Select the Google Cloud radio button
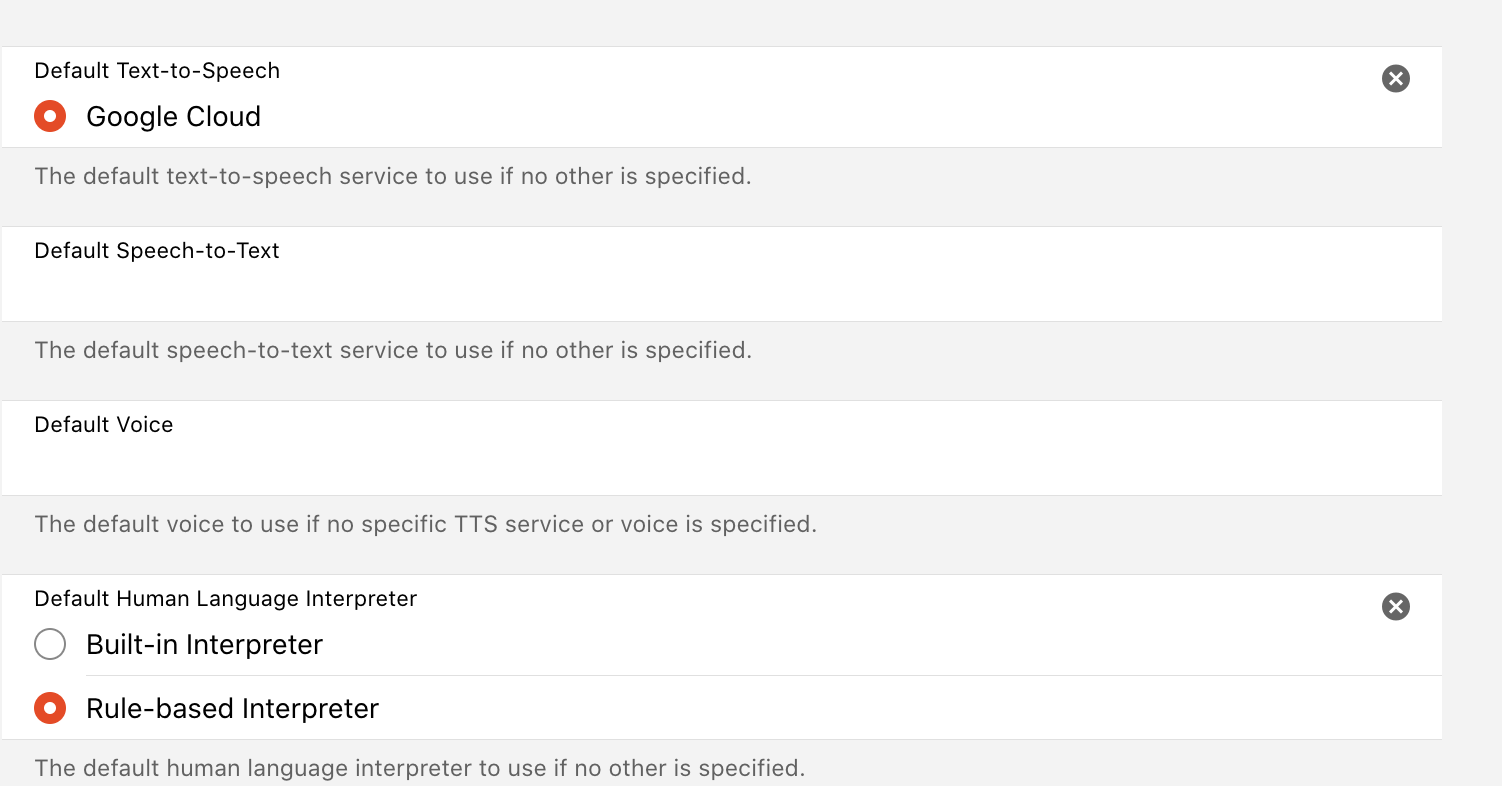 [x=50, y=117]
